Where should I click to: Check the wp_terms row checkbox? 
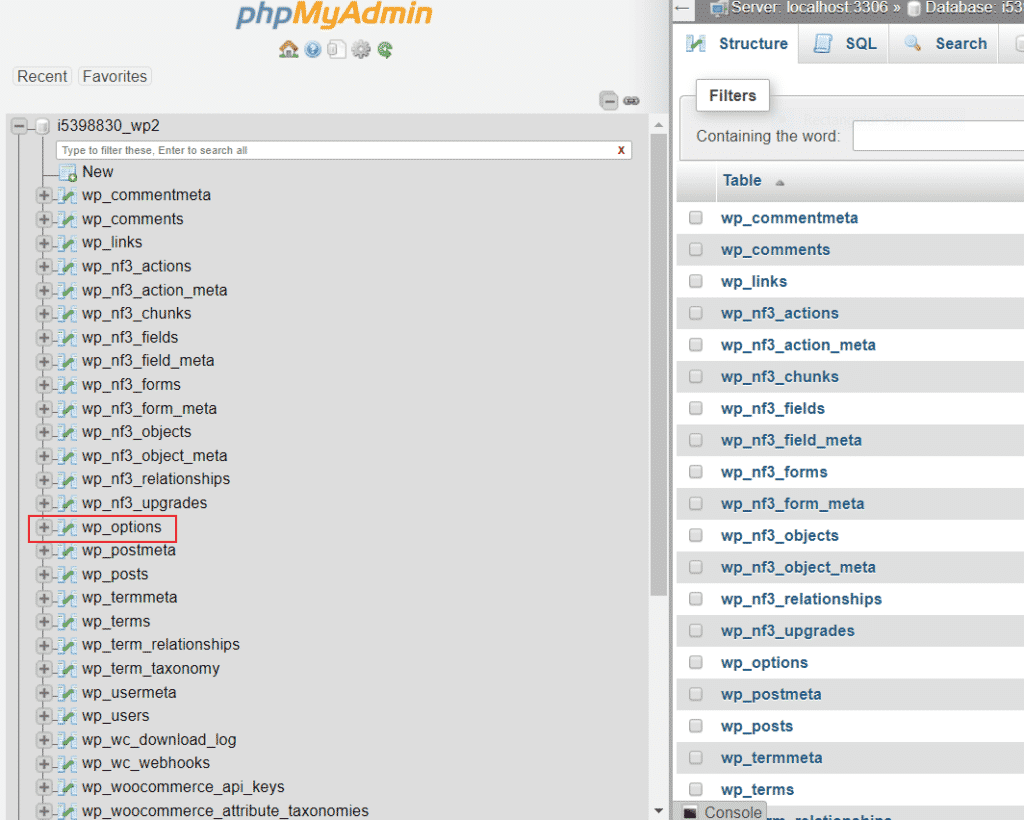point(696,789)
